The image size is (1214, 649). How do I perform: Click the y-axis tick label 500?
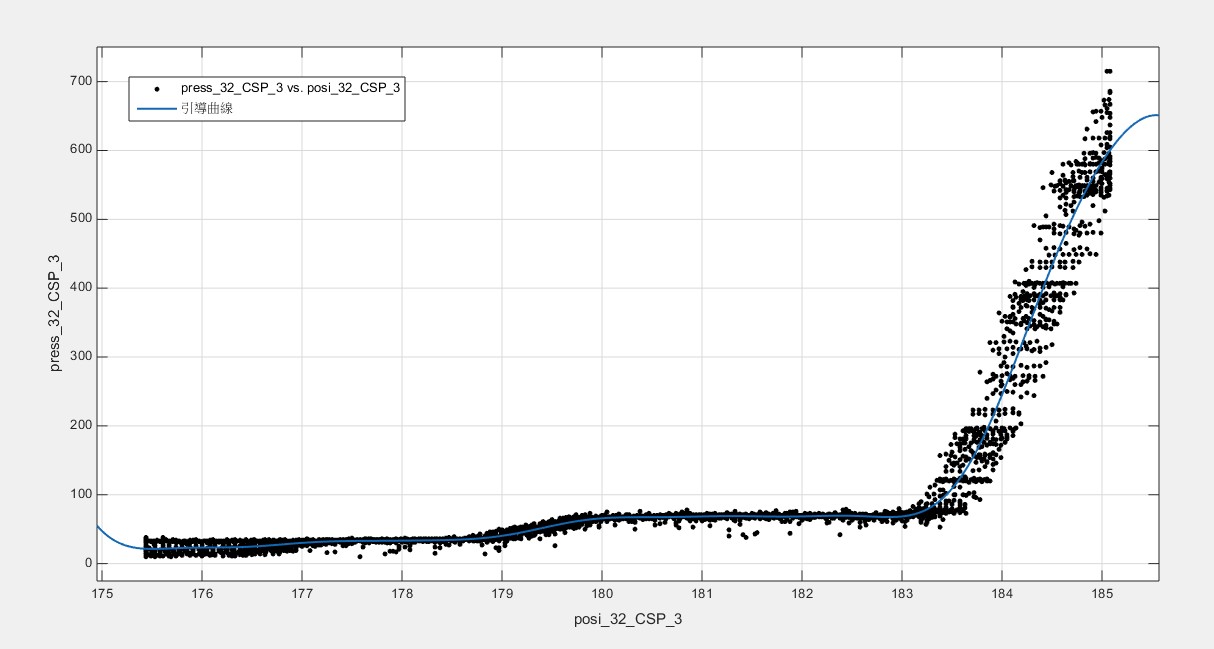click(x=80, y=219)
